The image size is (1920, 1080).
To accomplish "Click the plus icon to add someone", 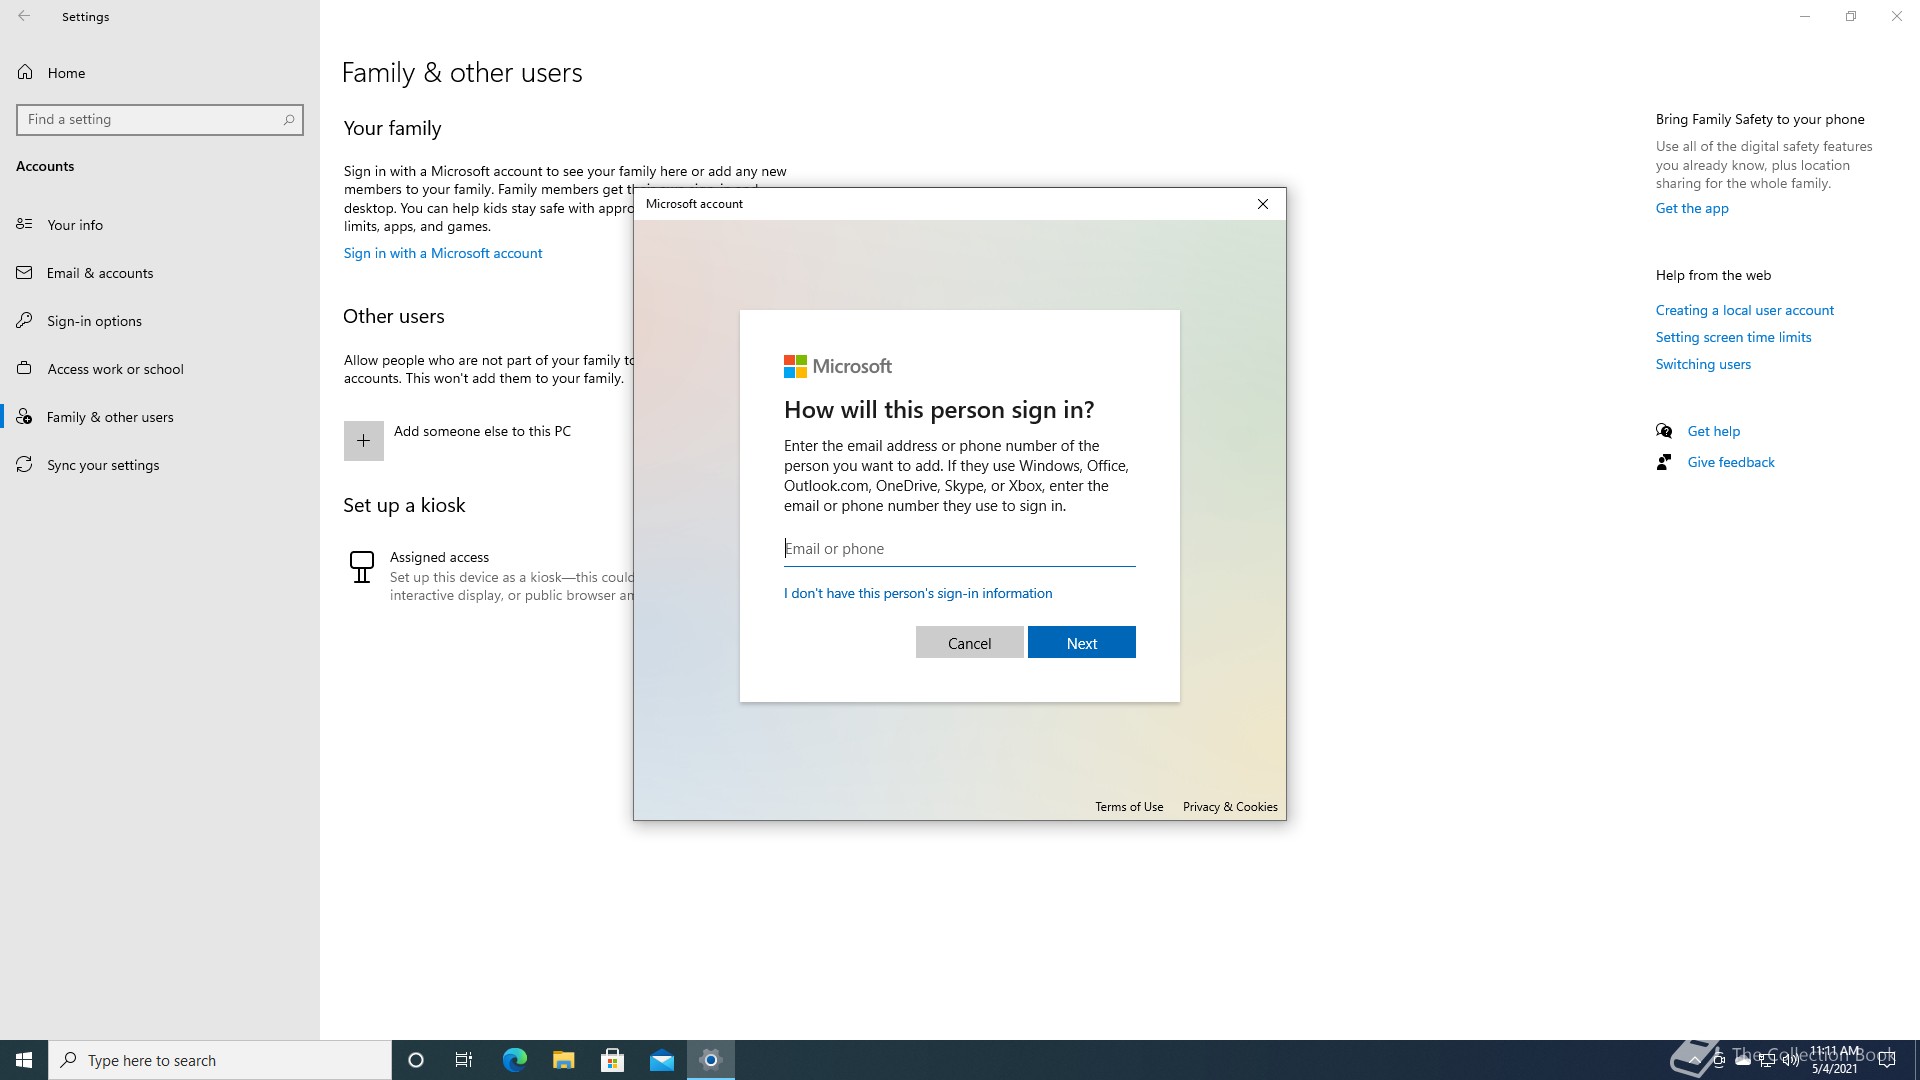I will (363, 440).
